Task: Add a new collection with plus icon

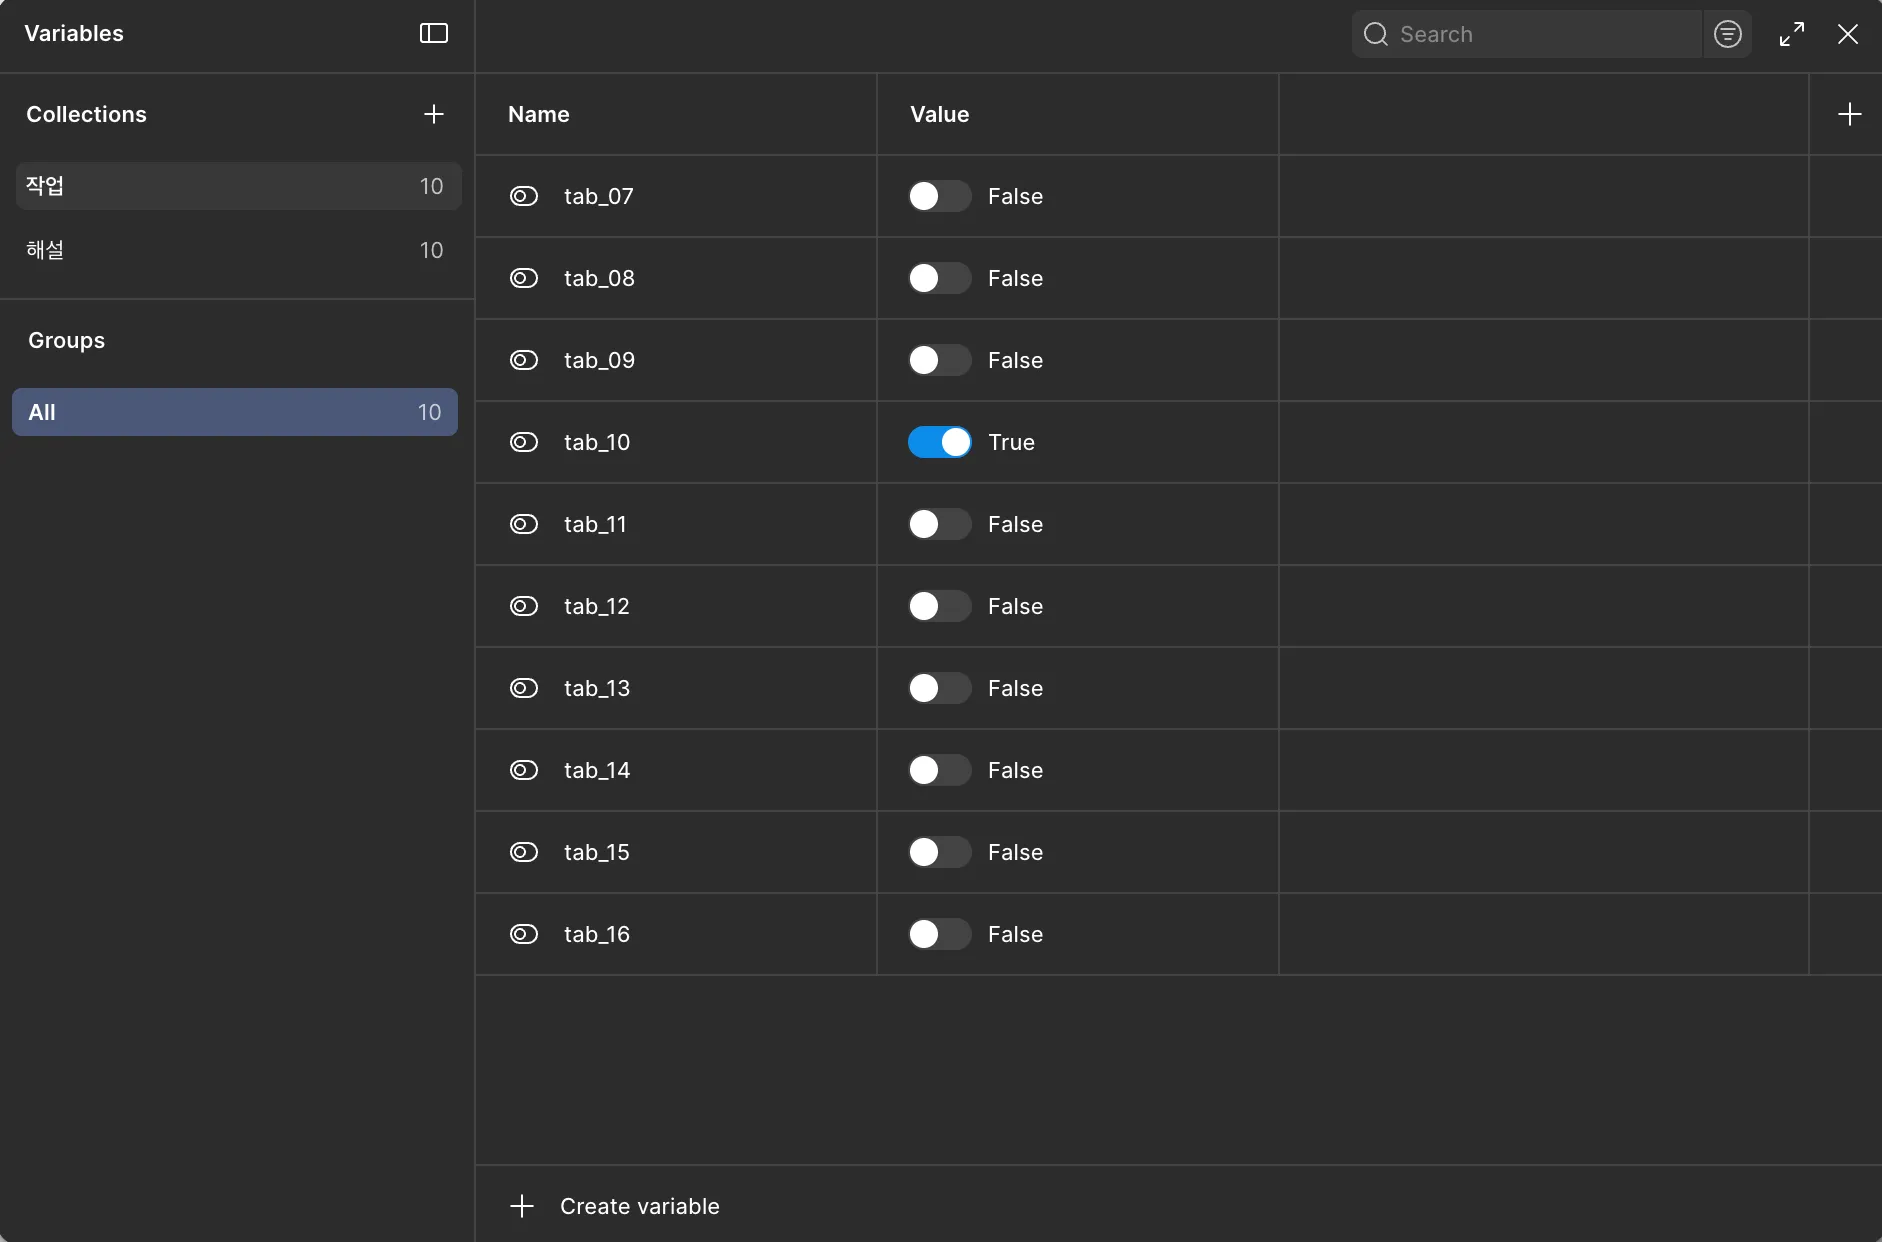Action: 433,114
